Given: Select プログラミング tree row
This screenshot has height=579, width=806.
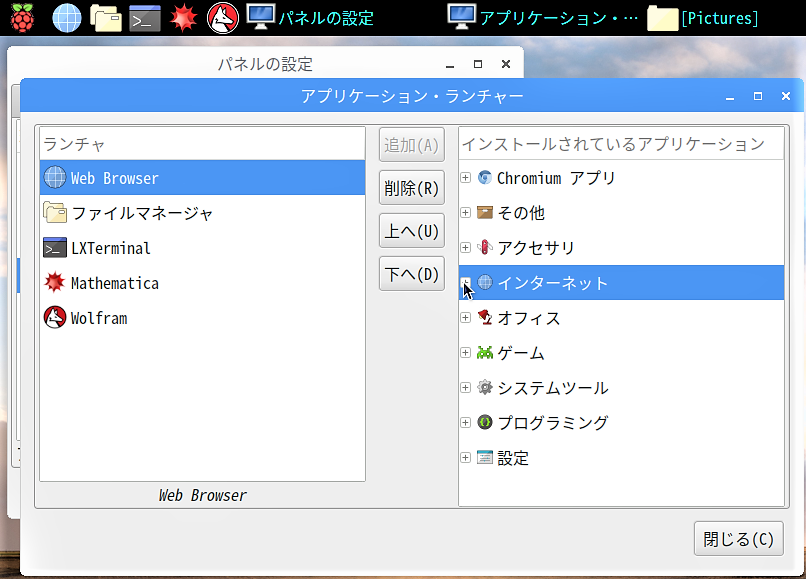Looking at the screenshot, I should (621, 422).
